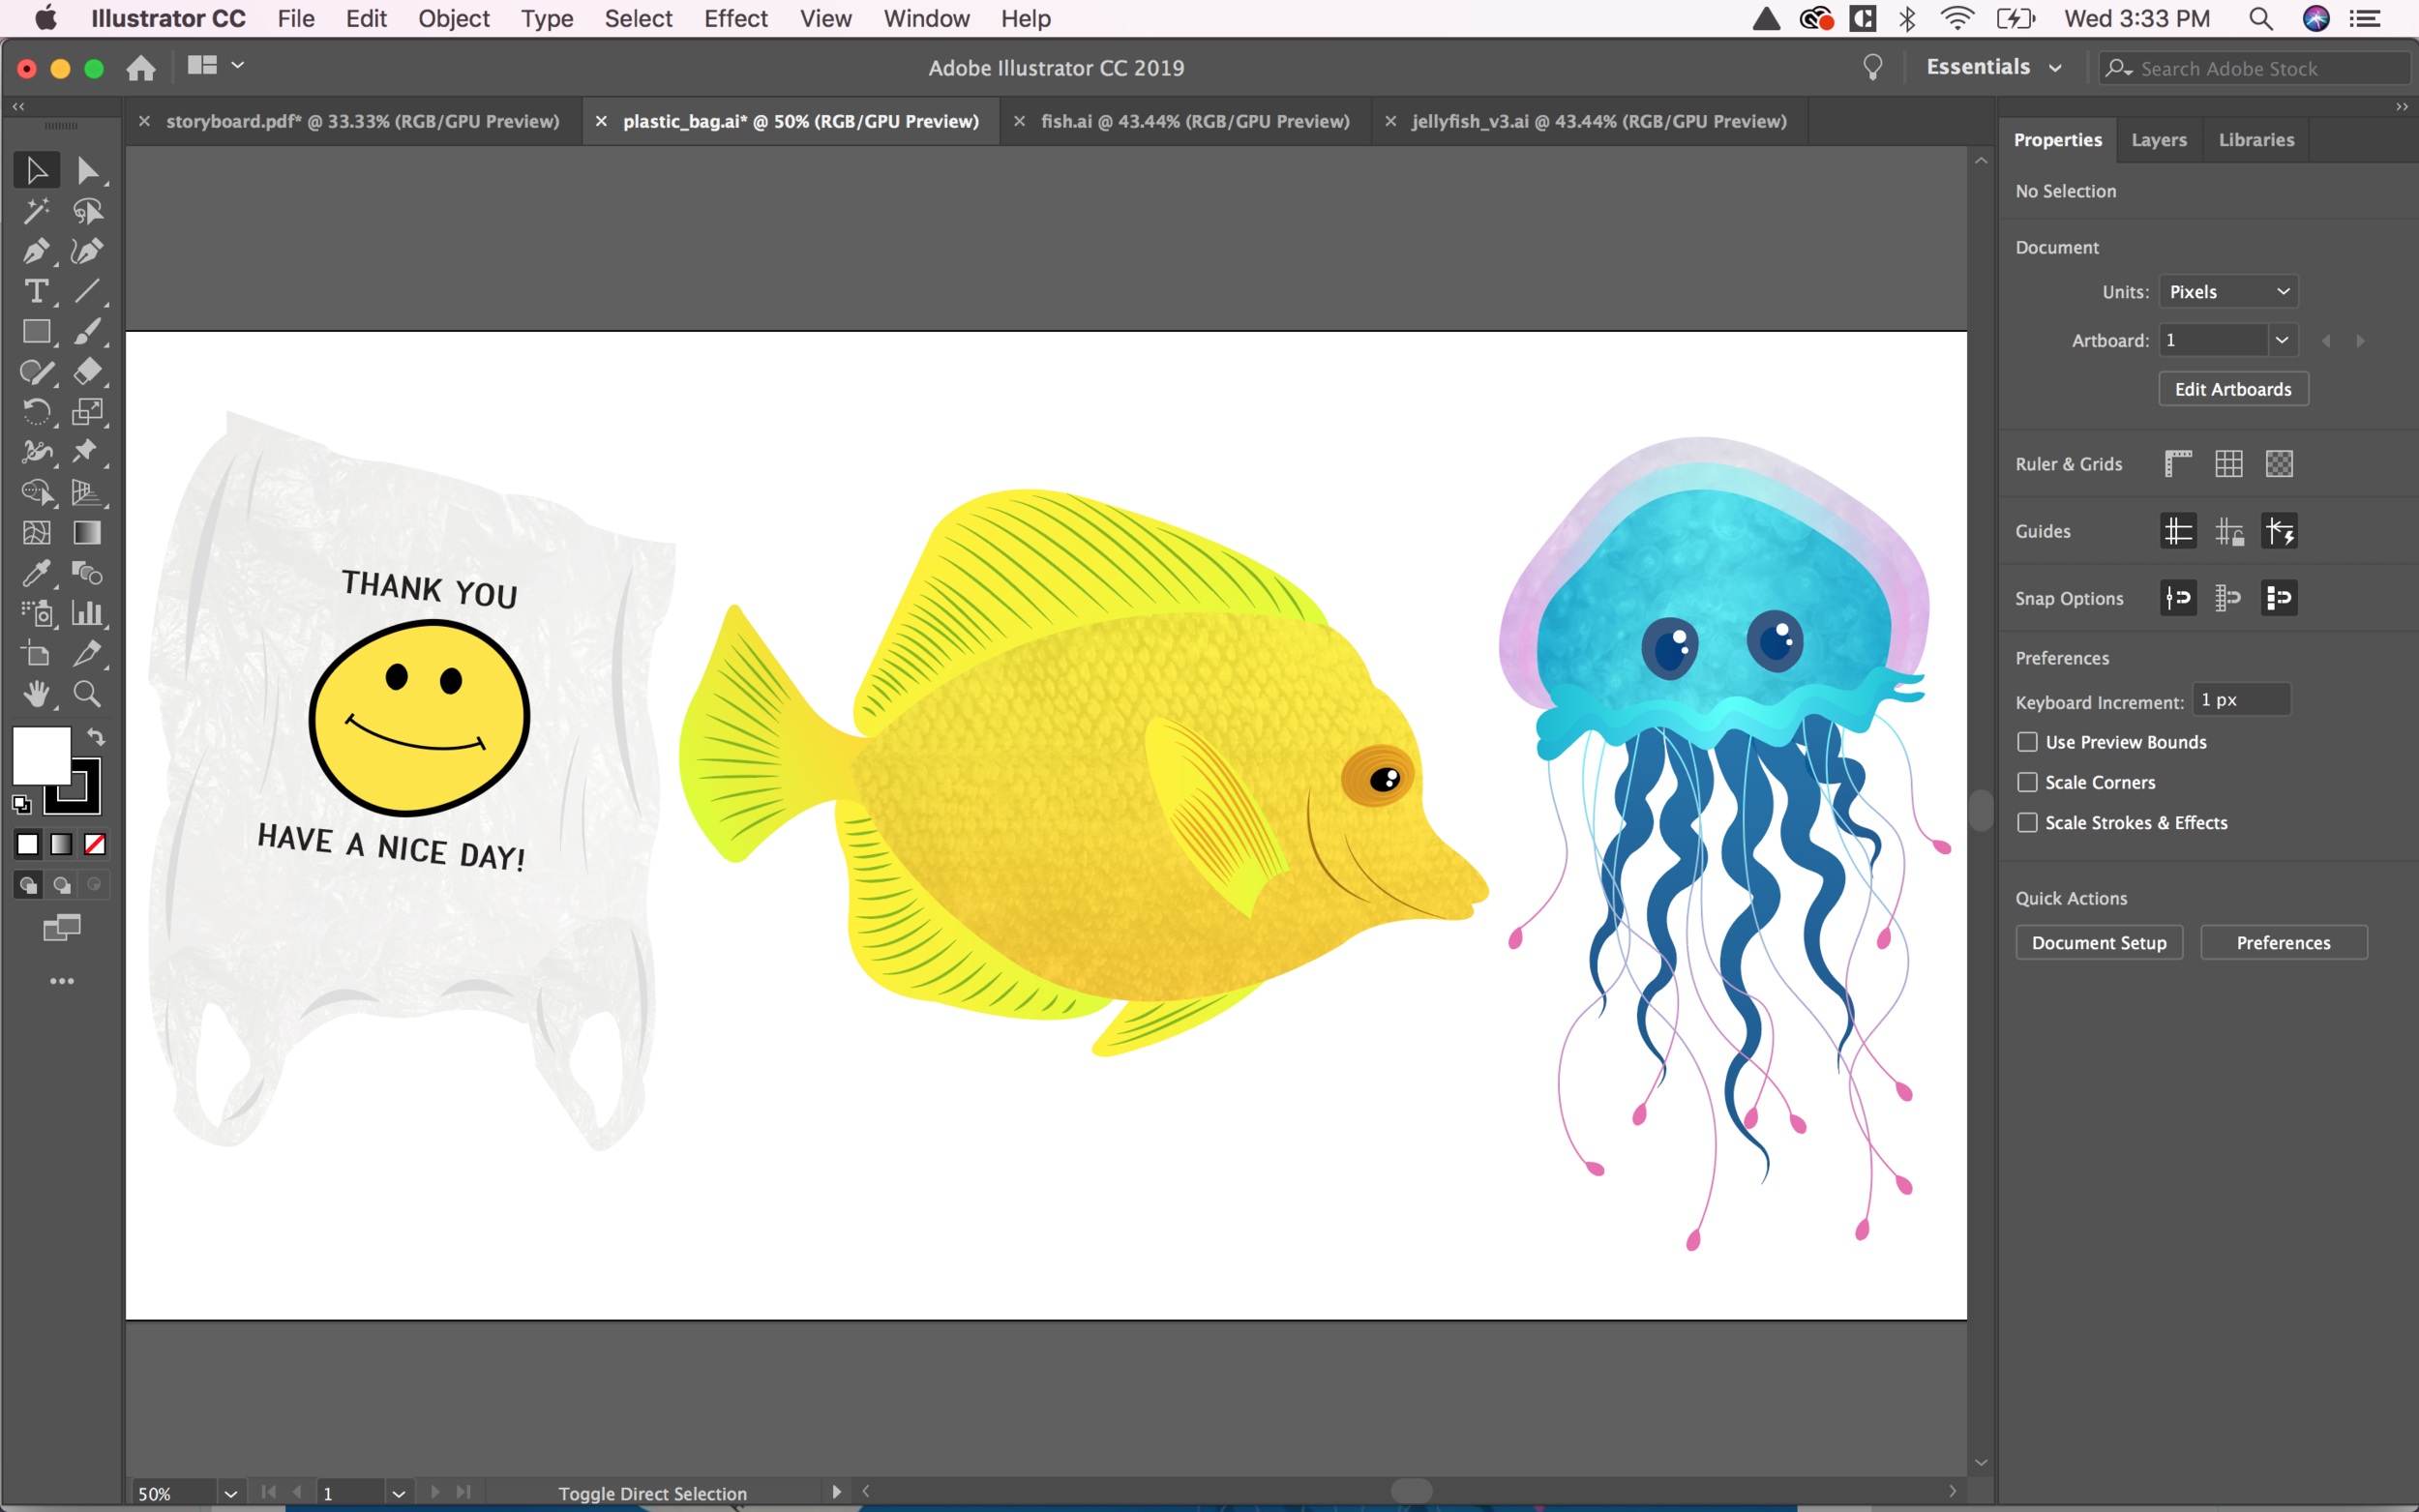Expand the Essentials workspace switcher
Viewport: 2419px width, 1512px height.
point(1993,68)
